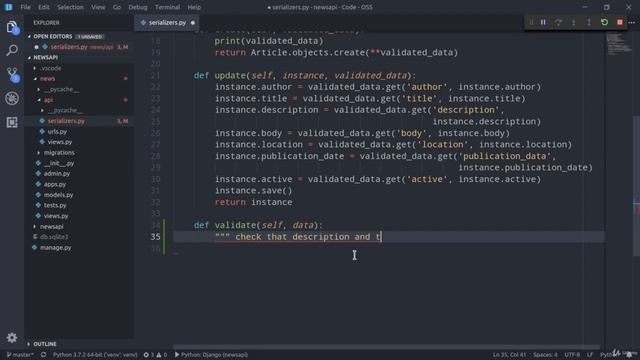
Task: Click the debug Step Over button
Action: (558, 22)
